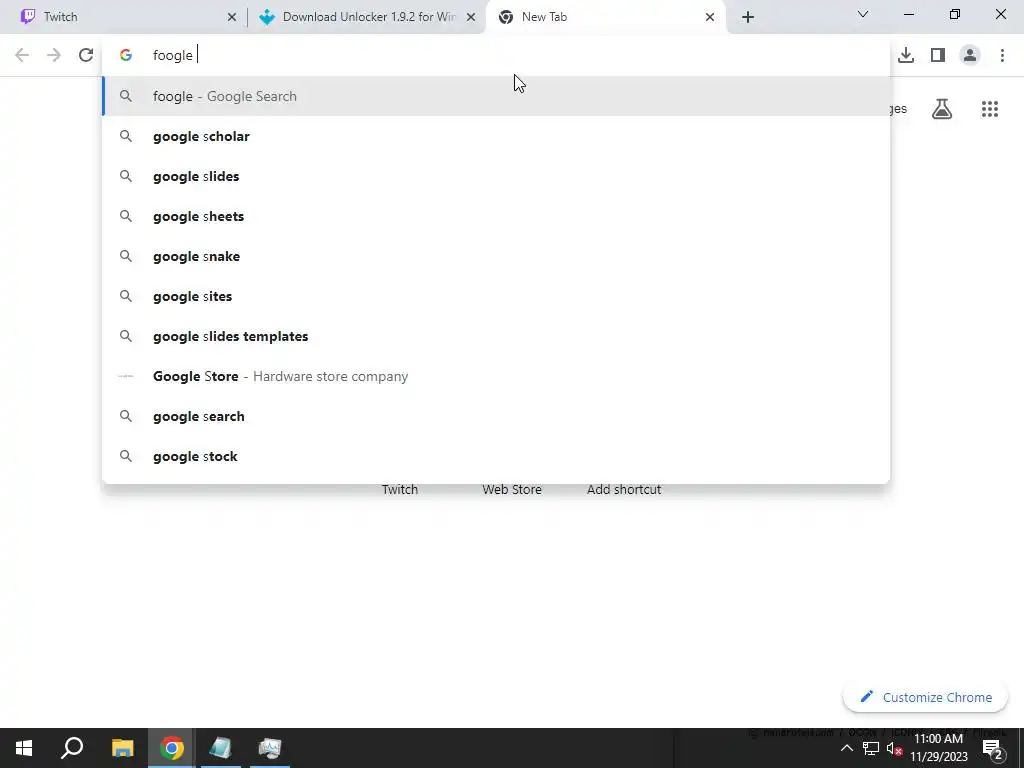Choose the 'google slides' suggestion
The height and width of the screenshot is (768, 1024).
coord(496,176)
